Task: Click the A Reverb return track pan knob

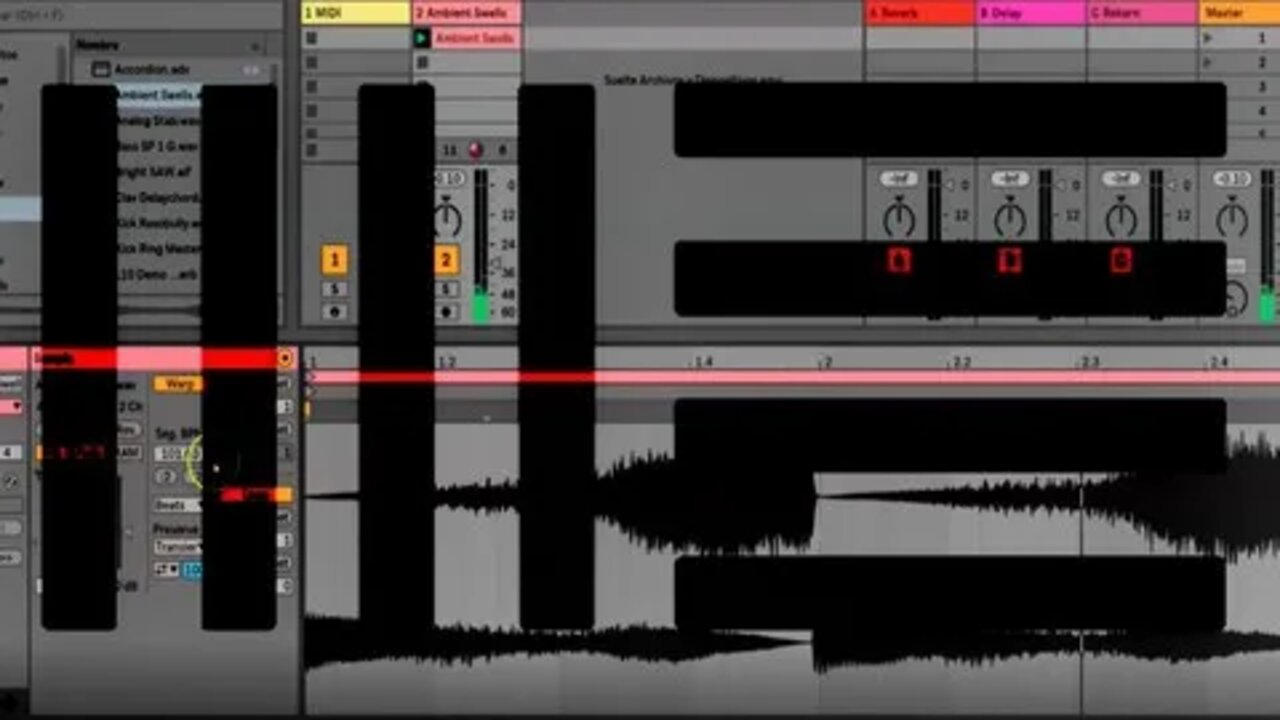Action: 899,217
